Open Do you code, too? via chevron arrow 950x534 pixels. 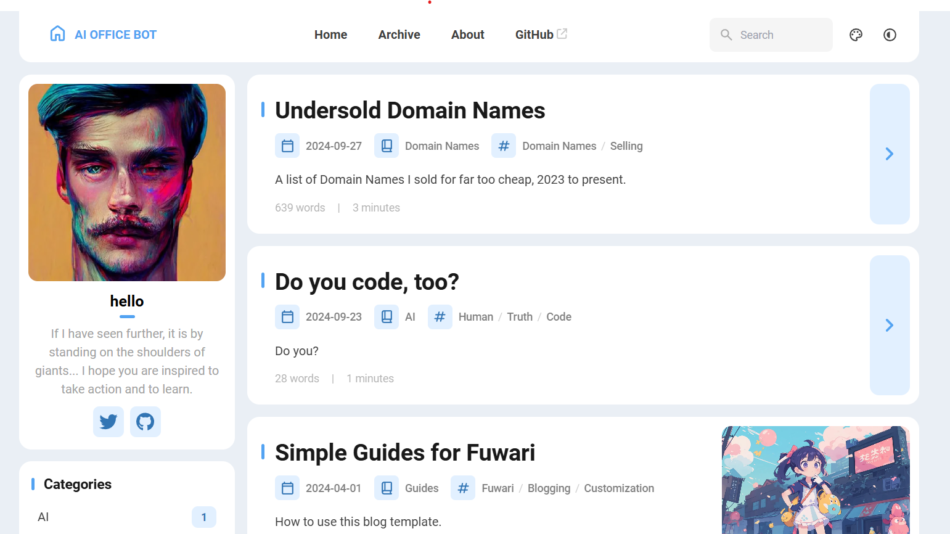coord(889,325)
